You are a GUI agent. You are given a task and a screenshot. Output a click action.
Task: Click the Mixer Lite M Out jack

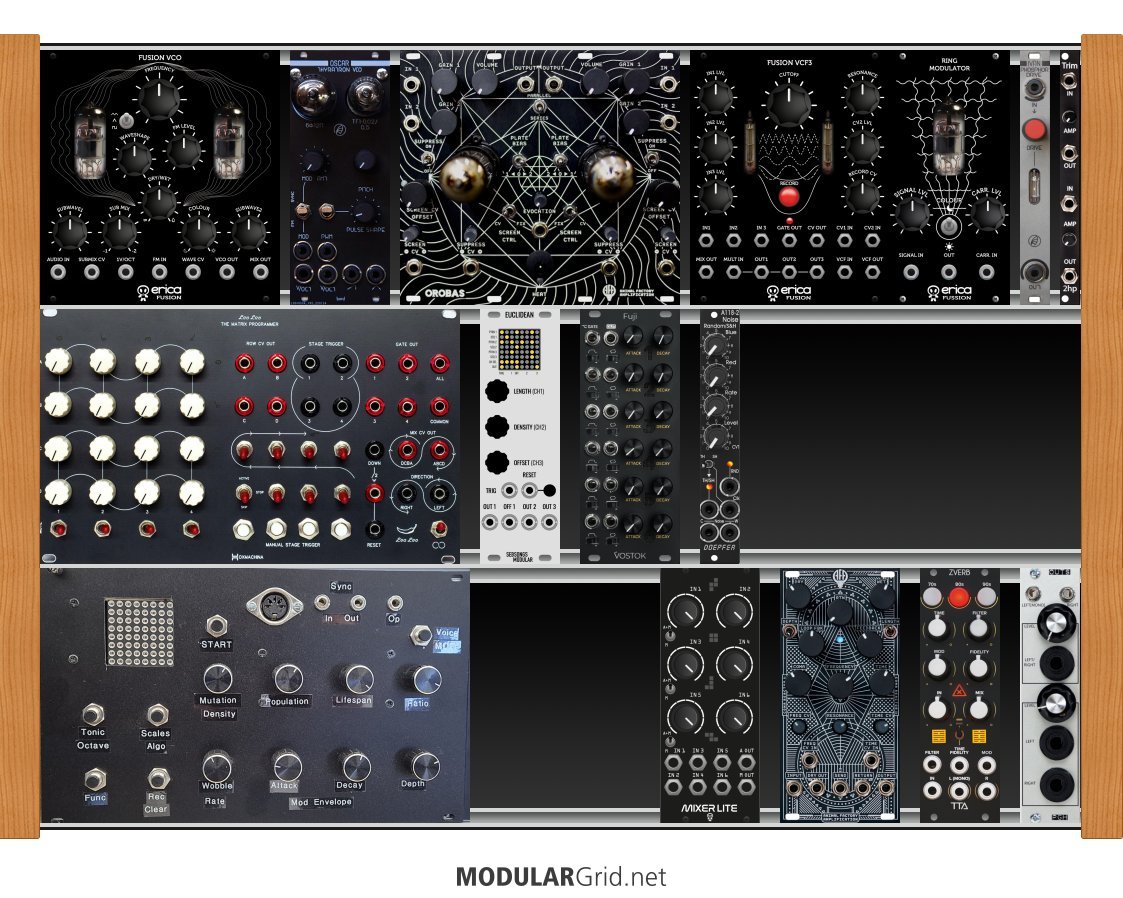(746, 787)
